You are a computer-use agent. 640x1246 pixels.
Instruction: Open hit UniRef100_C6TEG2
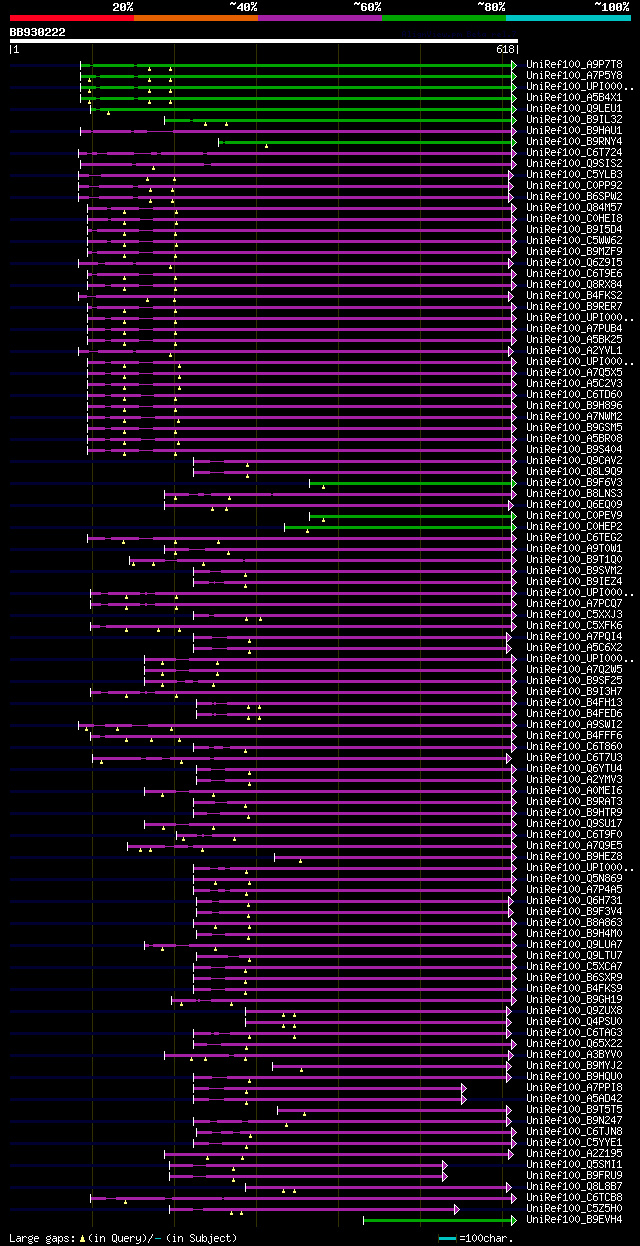tap(574, 538)
